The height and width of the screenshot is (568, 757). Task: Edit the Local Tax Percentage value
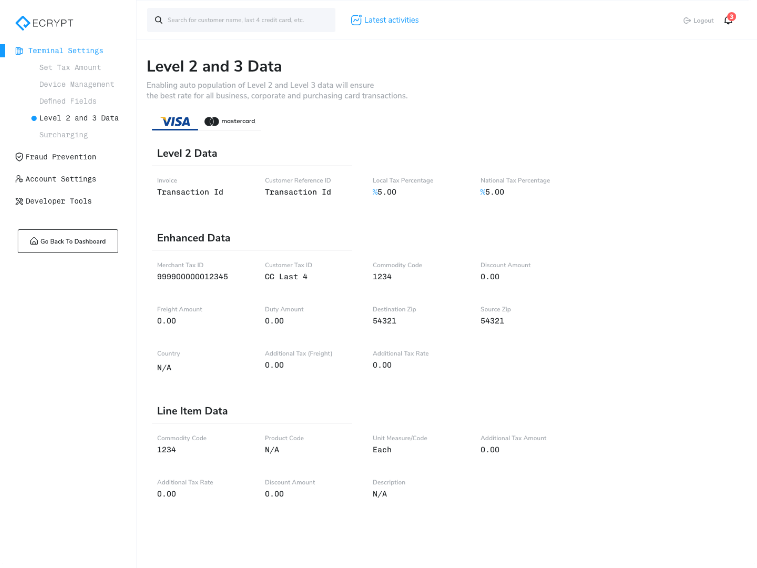point(387,192)
